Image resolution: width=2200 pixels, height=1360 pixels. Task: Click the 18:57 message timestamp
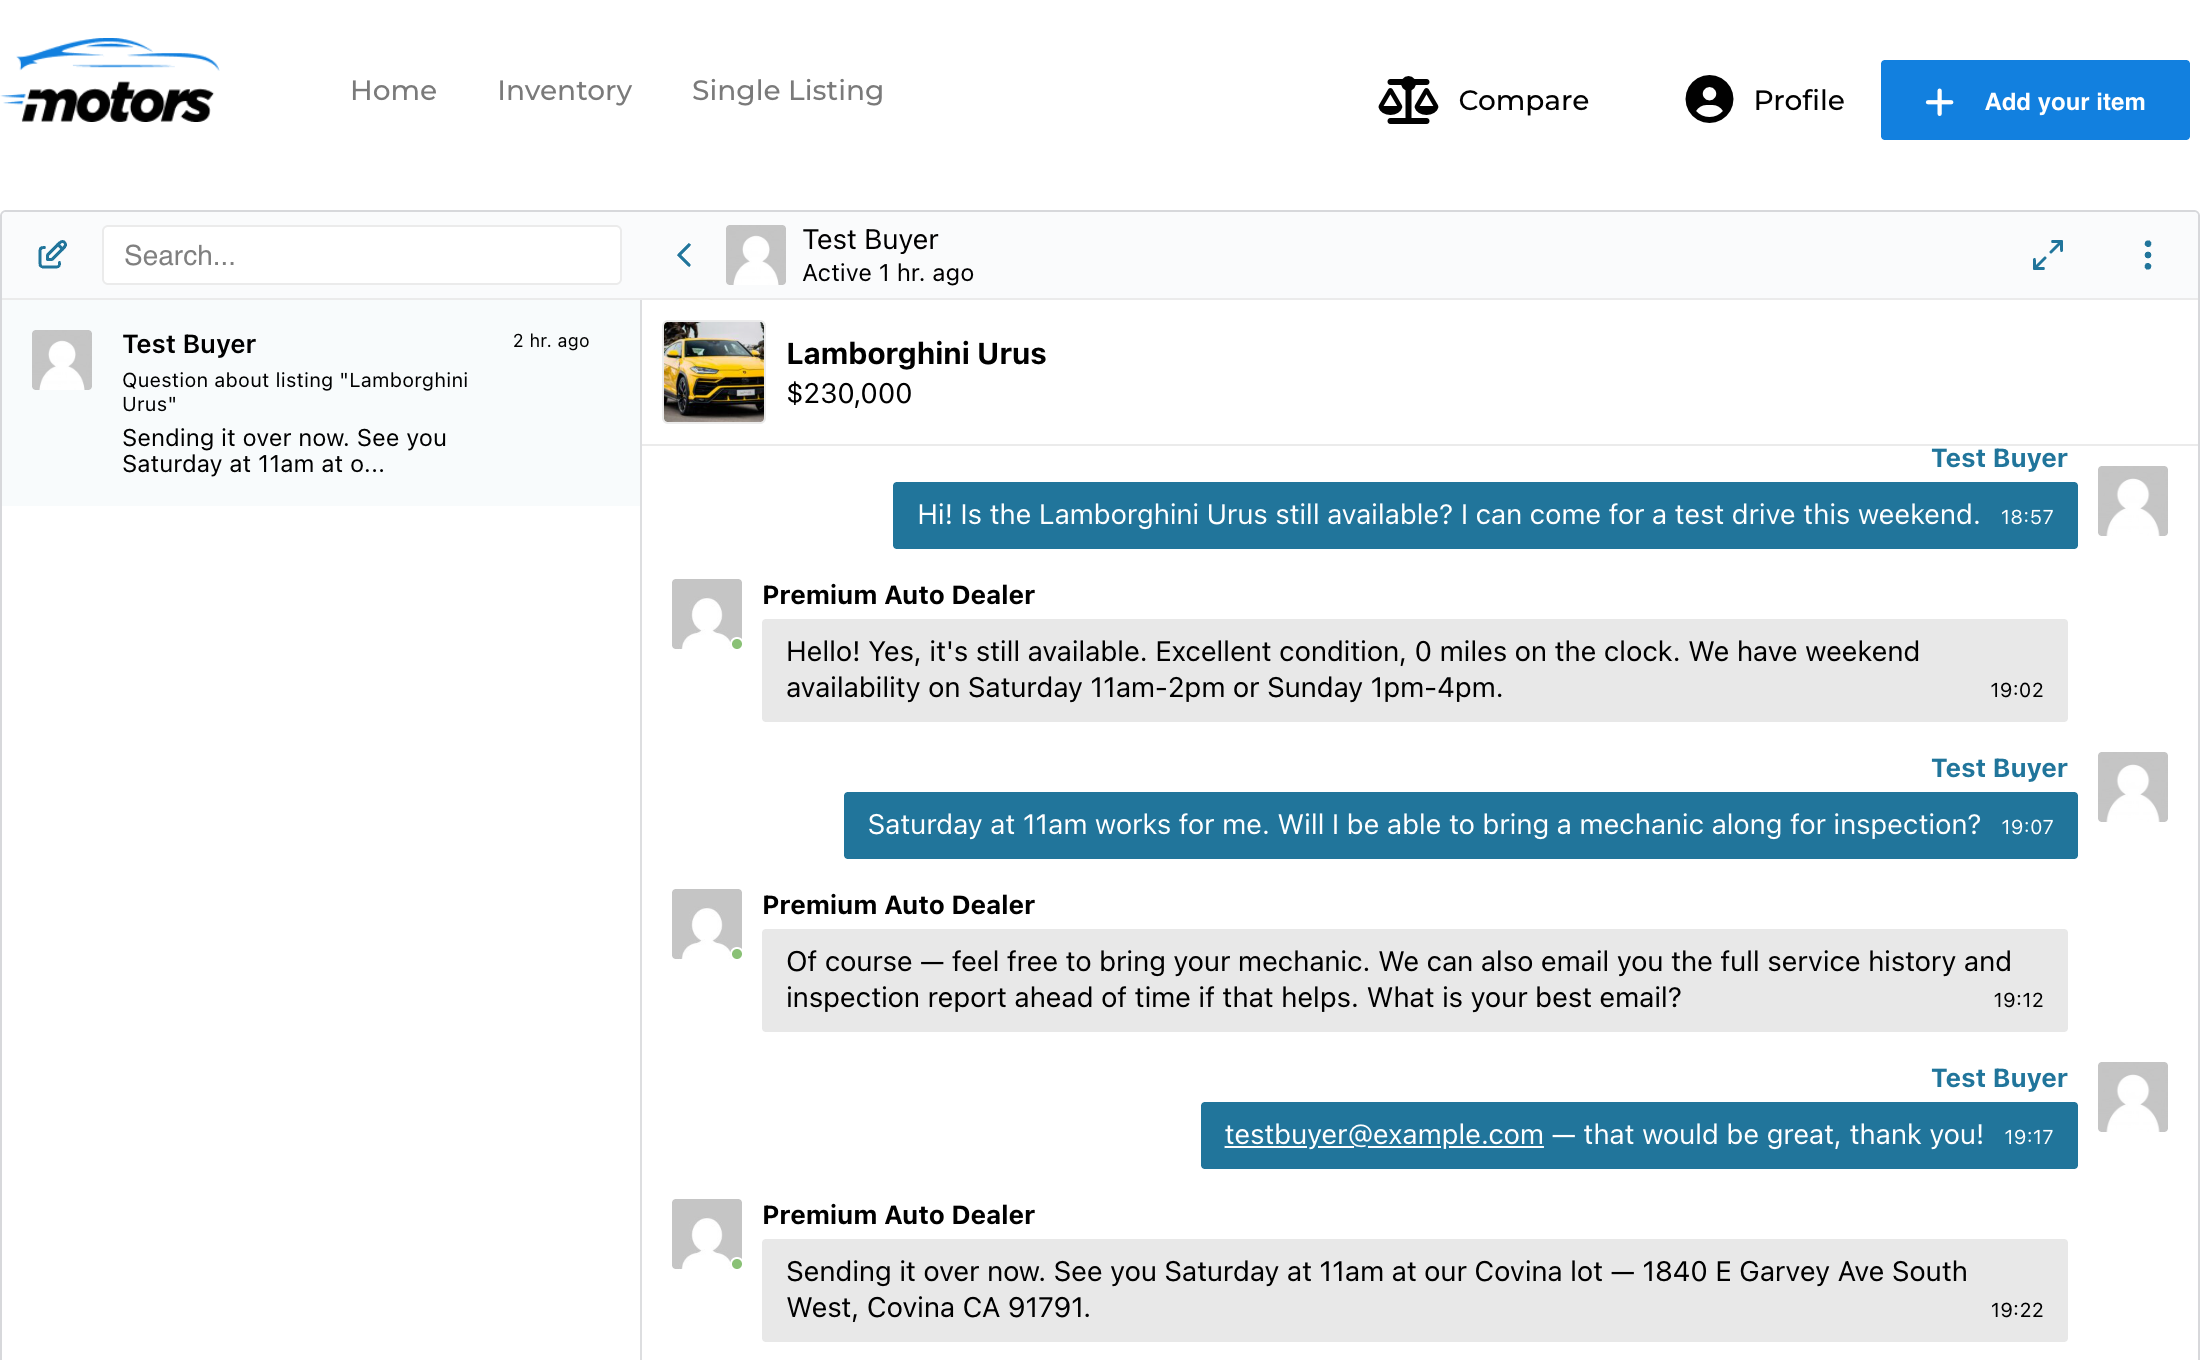2027,517
